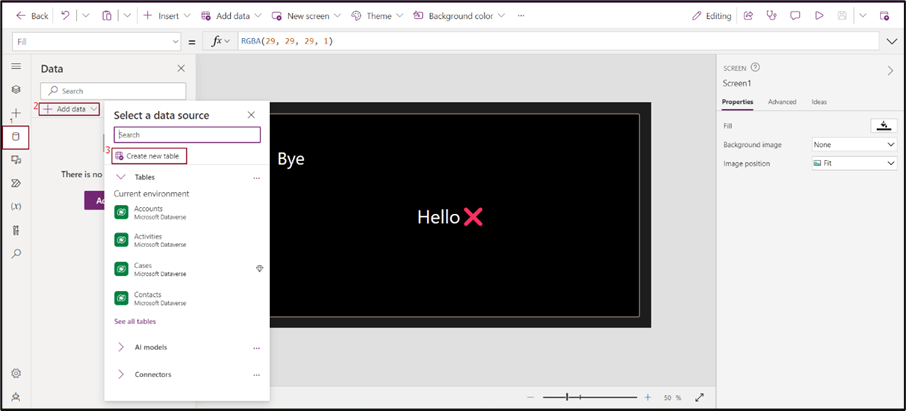Open Tree view layers icon

pyautogui.click(x=16, y=89)
